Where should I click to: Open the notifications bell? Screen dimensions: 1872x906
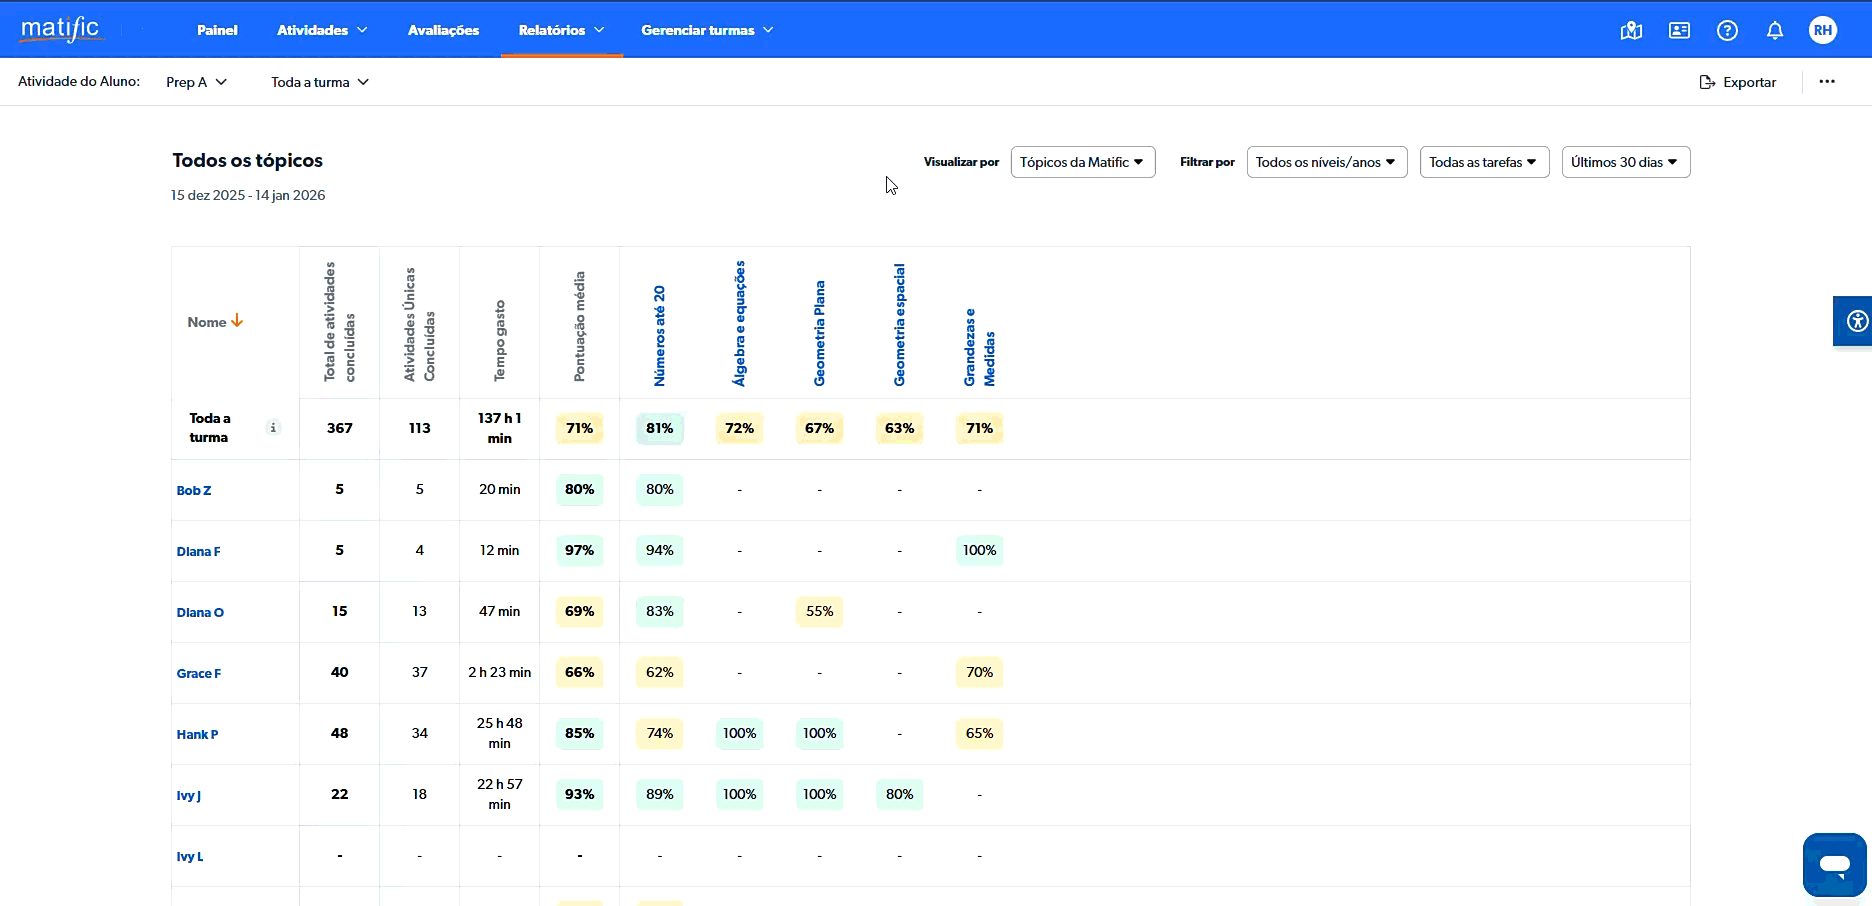coord(1775,30)
